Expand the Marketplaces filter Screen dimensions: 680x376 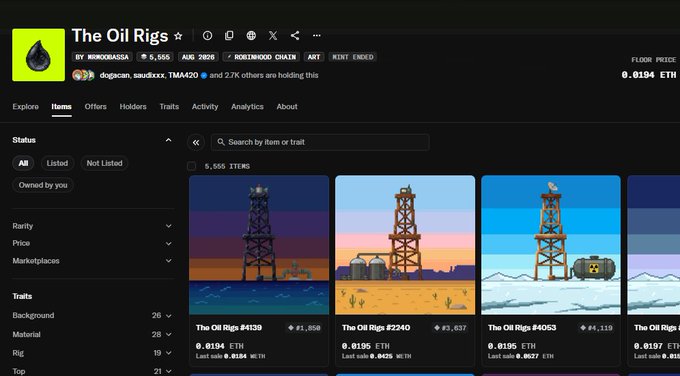(x=92, y=261)
